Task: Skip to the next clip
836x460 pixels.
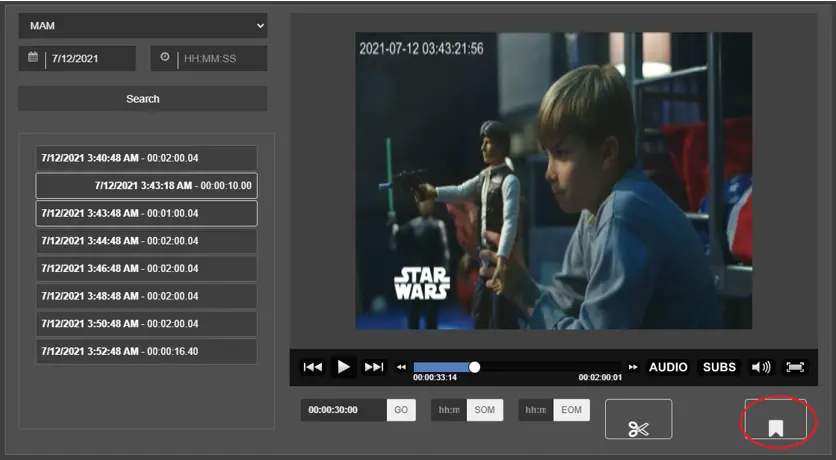Action: (x=374, y=367)
